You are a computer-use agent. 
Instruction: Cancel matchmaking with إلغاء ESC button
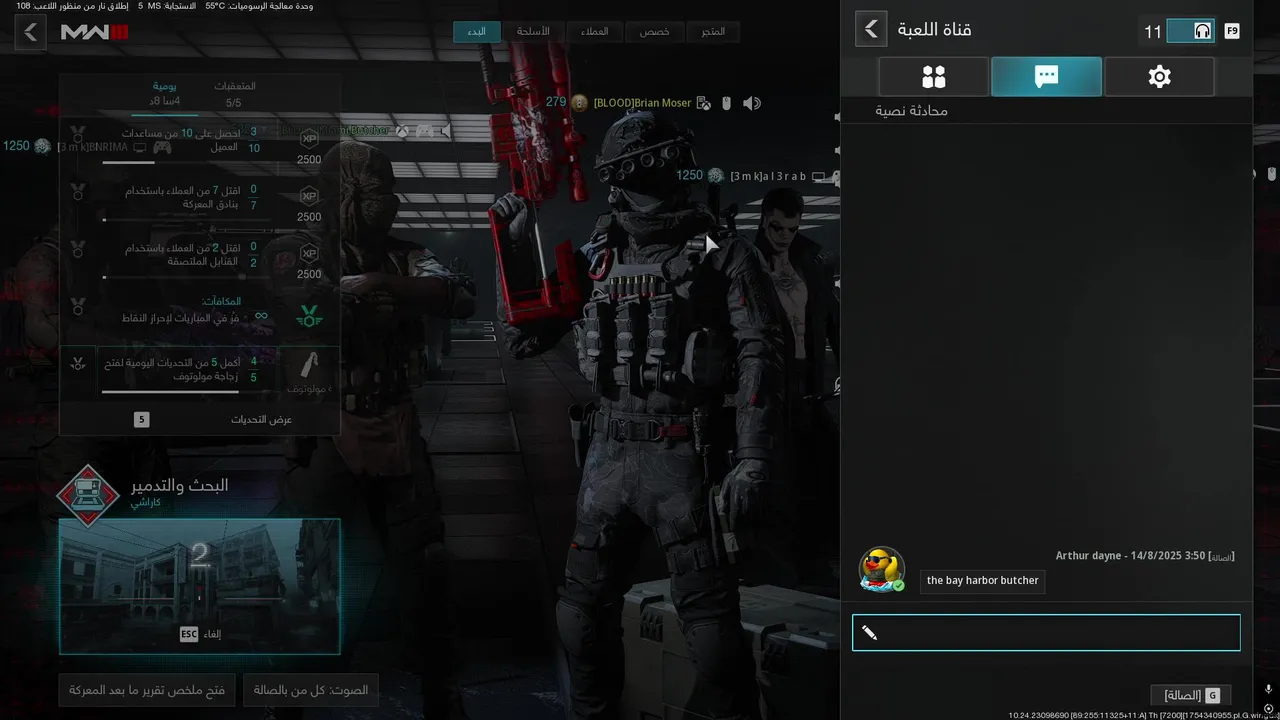(x=200, y=634)
